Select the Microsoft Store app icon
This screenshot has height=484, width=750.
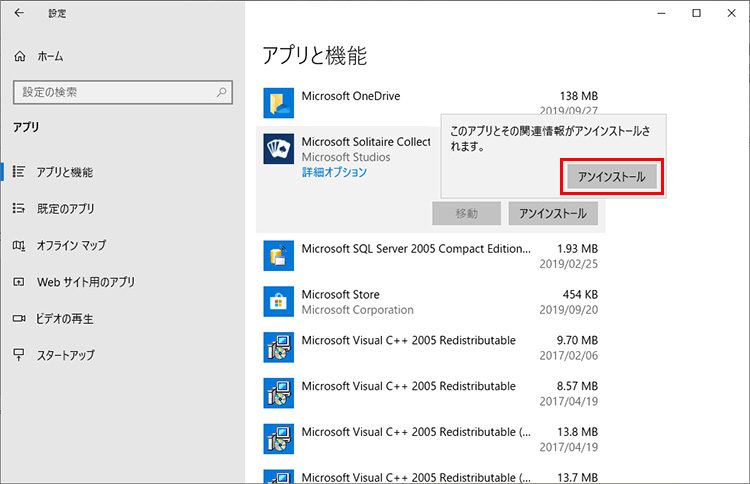tap(277, 301)
